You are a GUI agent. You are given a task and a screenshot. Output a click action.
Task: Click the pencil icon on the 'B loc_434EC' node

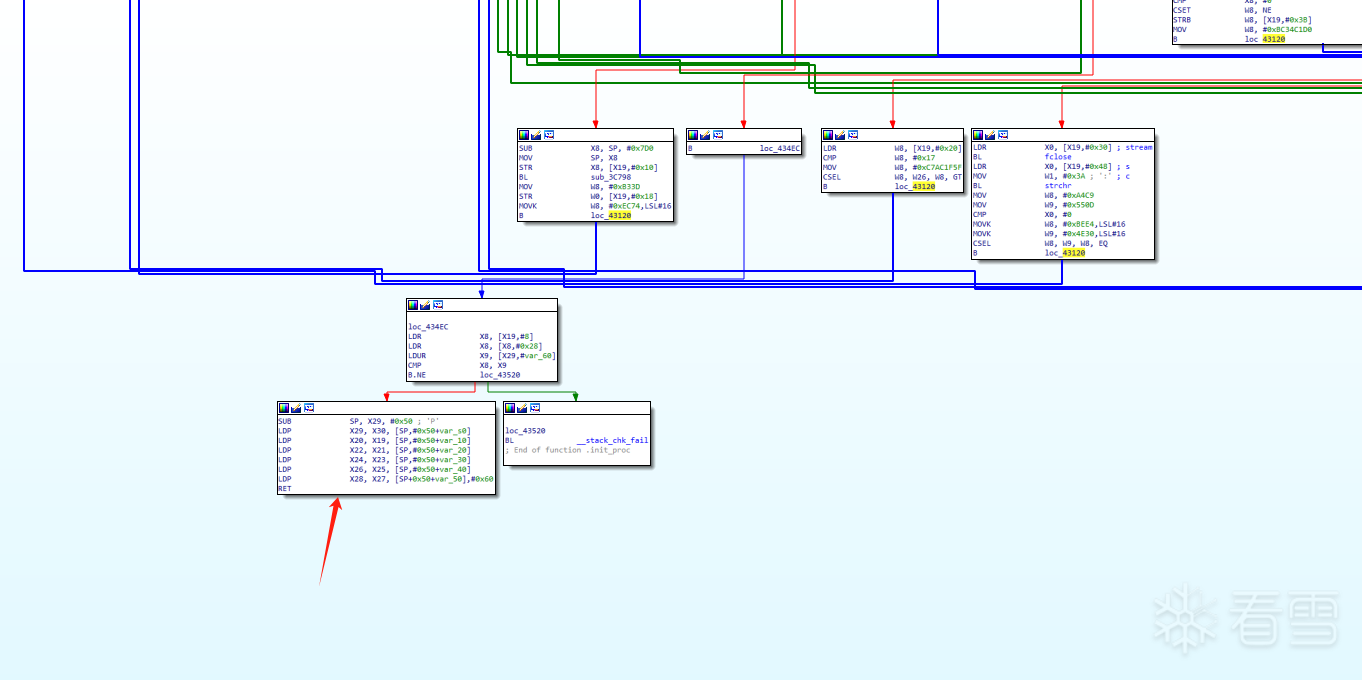(x=705, y=134)
